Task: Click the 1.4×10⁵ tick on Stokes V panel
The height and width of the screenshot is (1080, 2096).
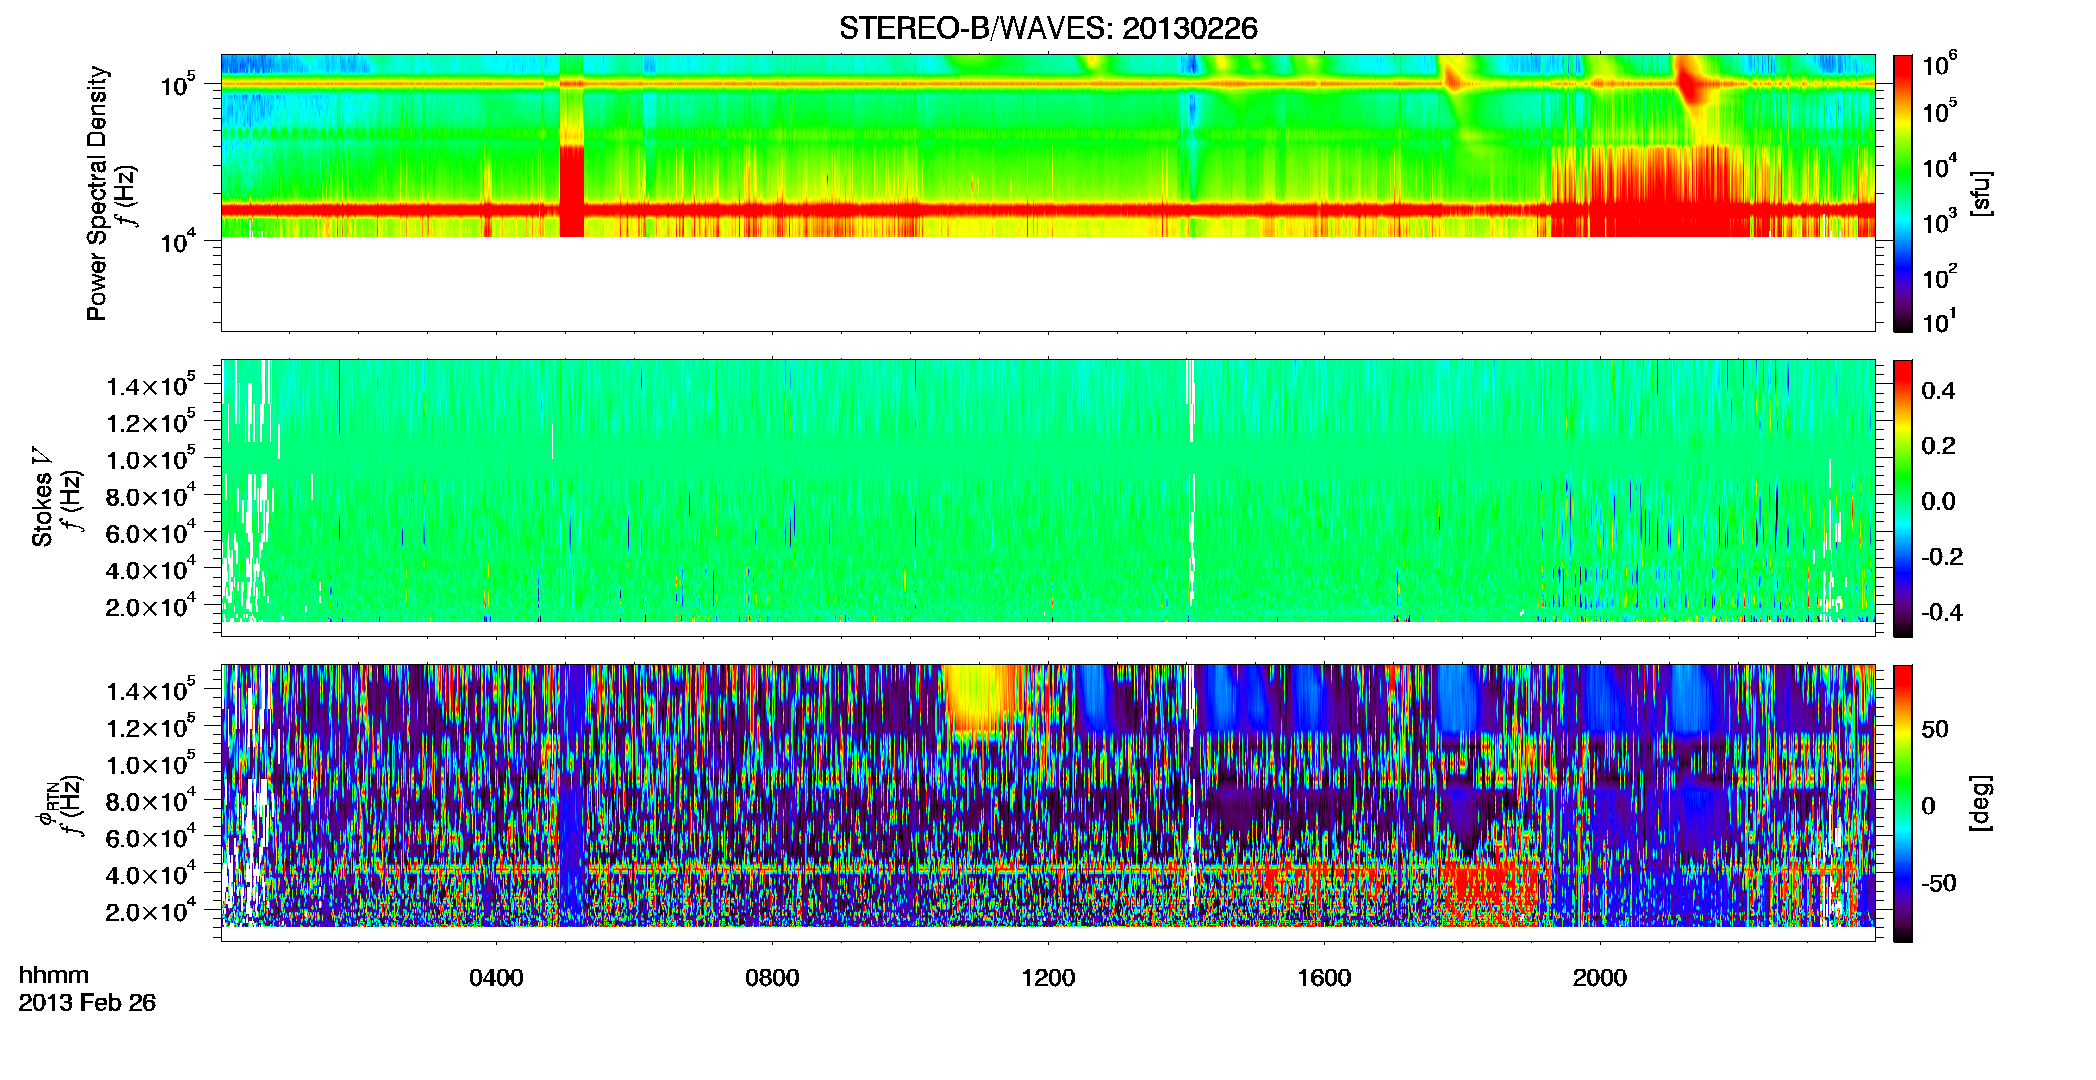Action: (x=151, y=385)
